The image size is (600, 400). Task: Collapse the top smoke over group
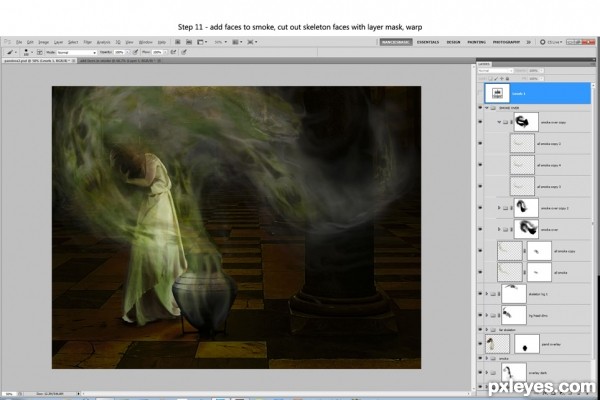(487, 108)
